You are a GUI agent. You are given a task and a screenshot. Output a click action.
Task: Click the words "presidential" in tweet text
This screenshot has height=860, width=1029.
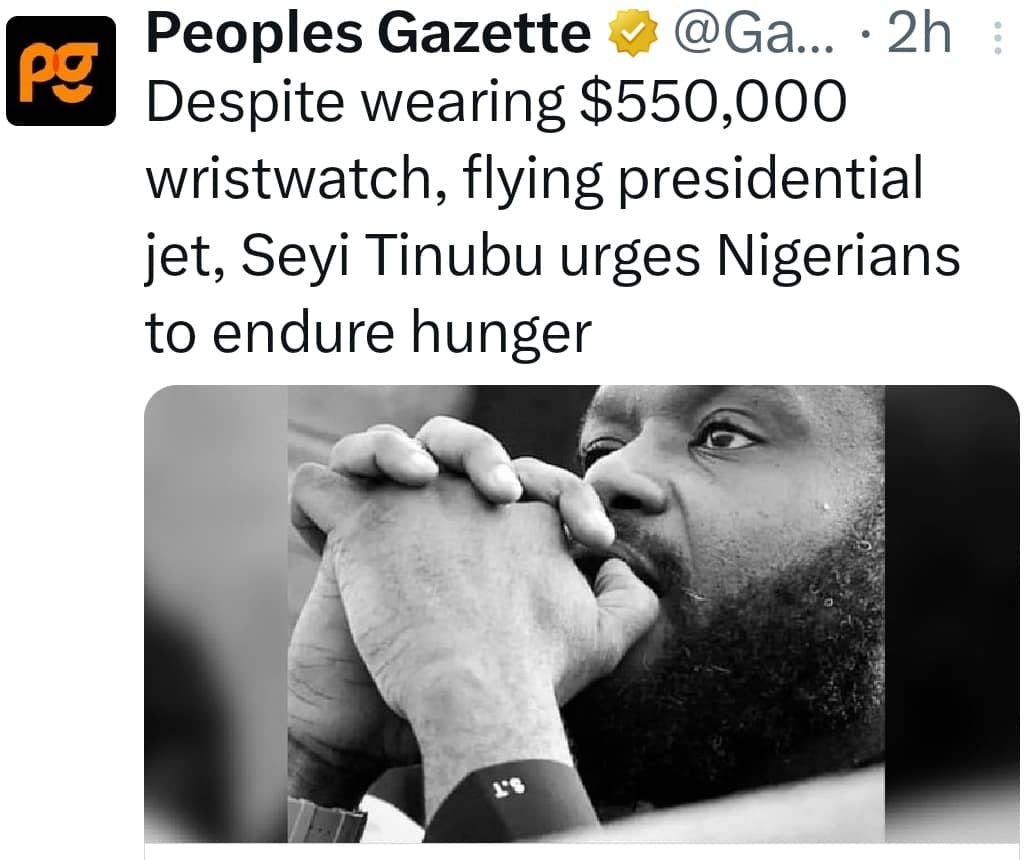tap(778, 180)
